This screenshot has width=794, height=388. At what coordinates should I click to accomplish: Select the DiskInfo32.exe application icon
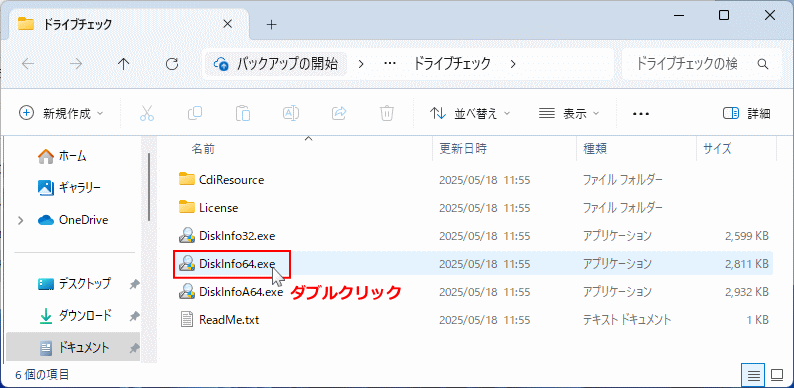pyautogui.click(x=187, y=236)
